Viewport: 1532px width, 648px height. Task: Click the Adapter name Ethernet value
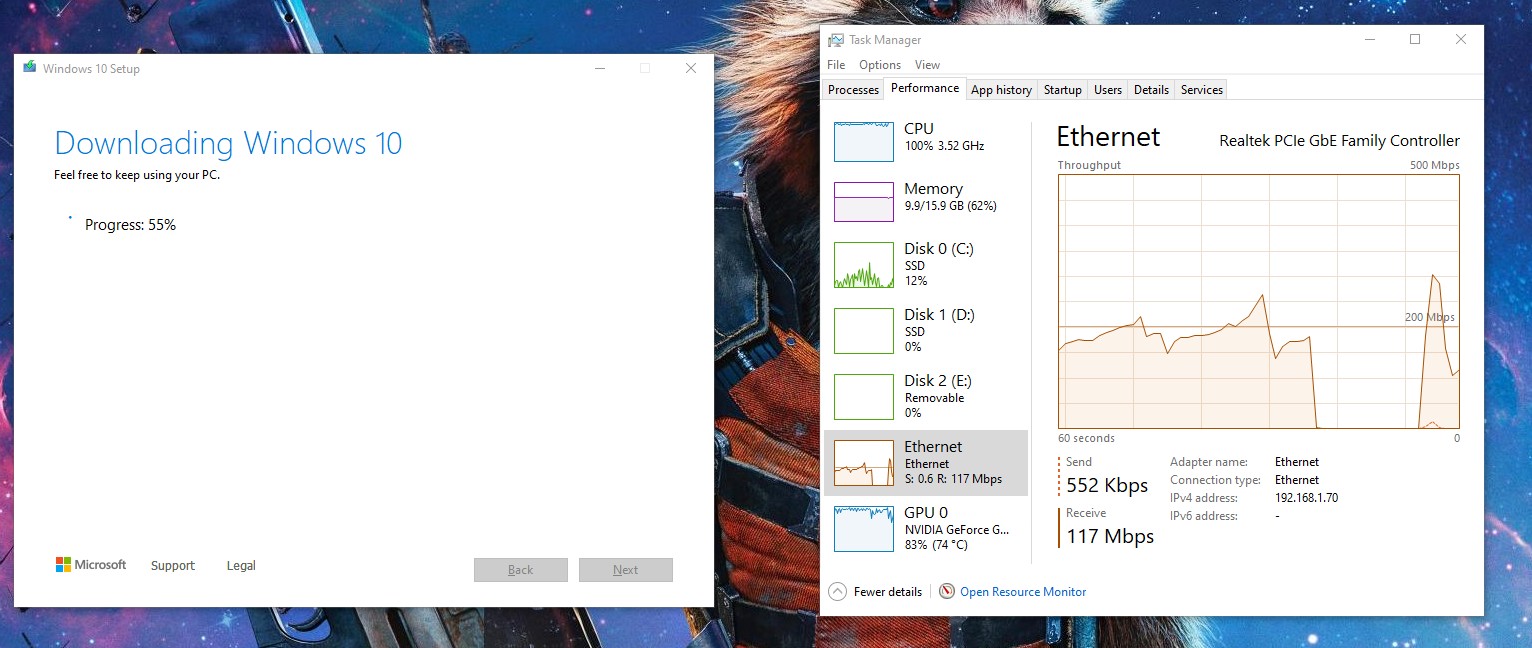(1297, 462)
